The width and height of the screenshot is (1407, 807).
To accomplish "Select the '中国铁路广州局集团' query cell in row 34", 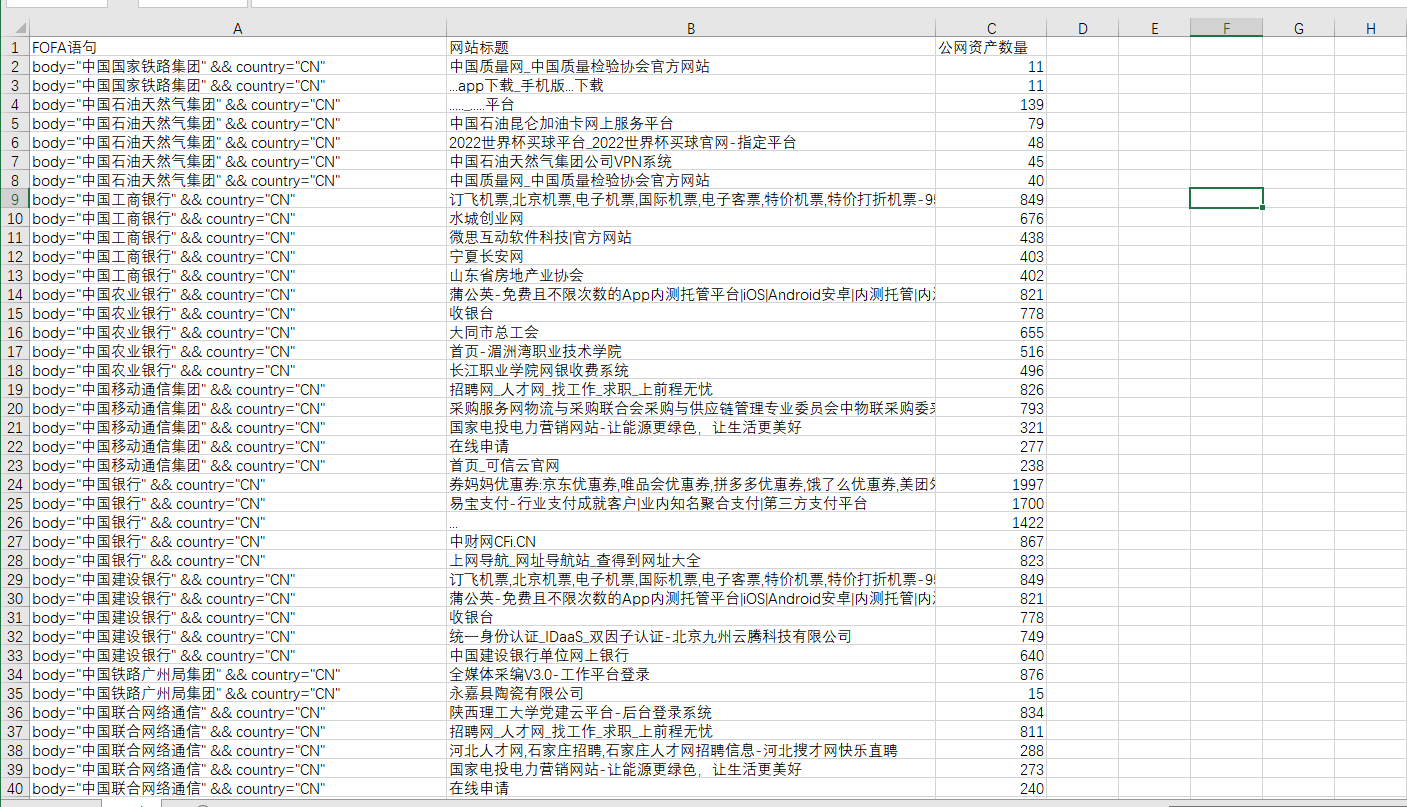I will click(238, 674).
